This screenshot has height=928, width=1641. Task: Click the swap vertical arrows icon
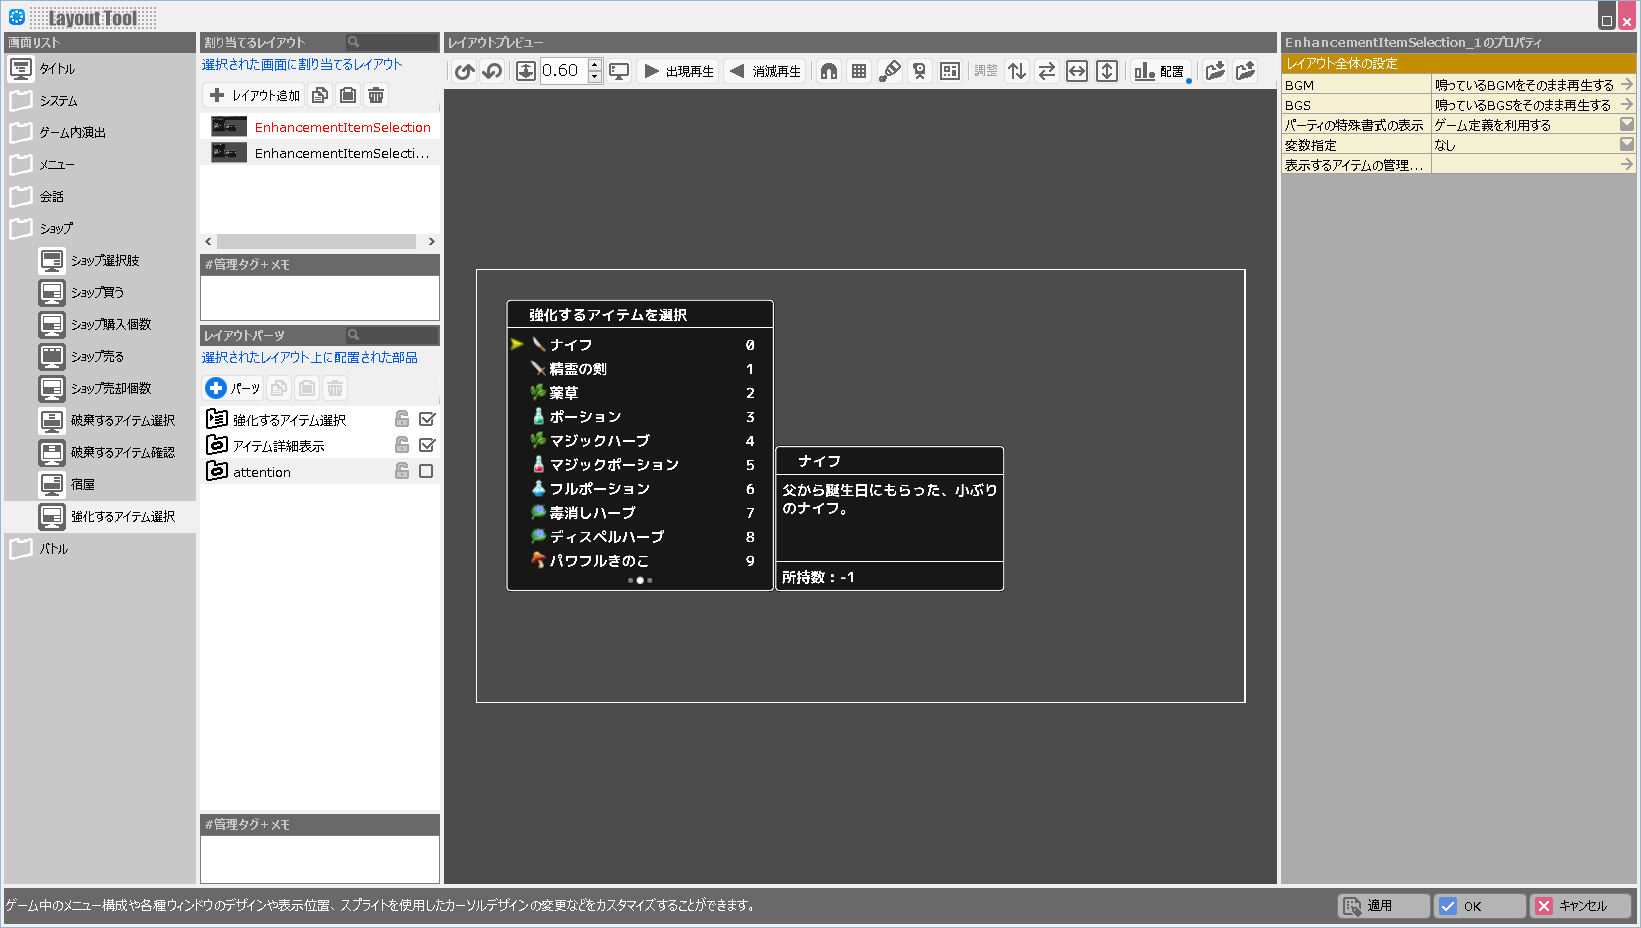(x=1017, y=71)
